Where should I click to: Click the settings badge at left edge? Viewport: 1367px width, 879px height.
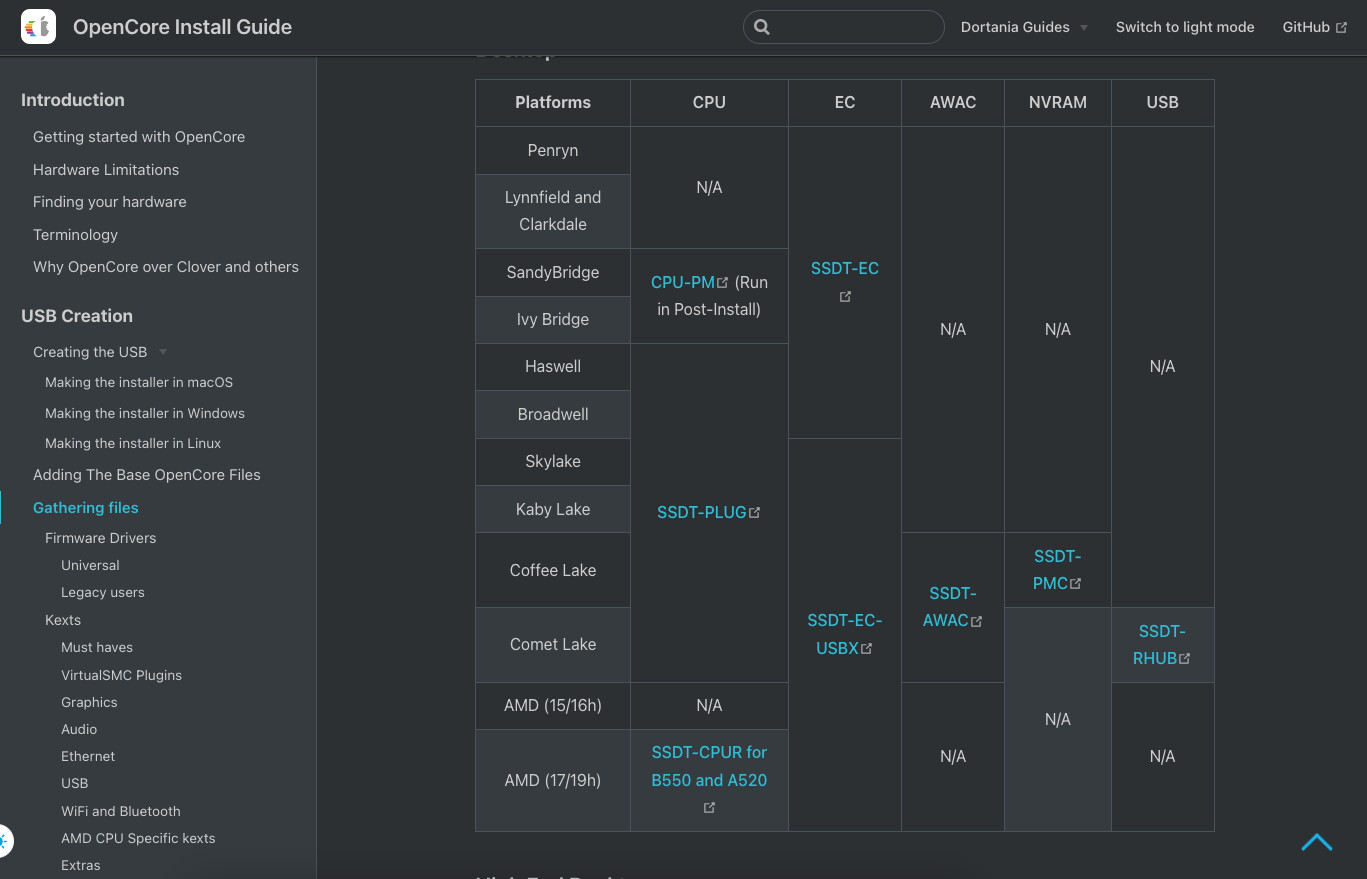5,841
